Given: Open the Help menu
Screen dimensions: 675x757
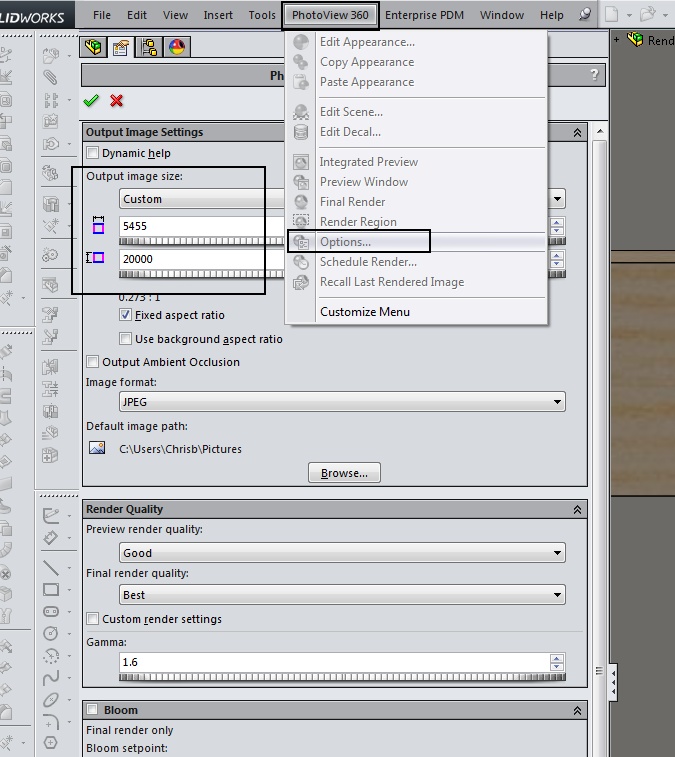Looking at the screenshot, I should click(551, 15).
